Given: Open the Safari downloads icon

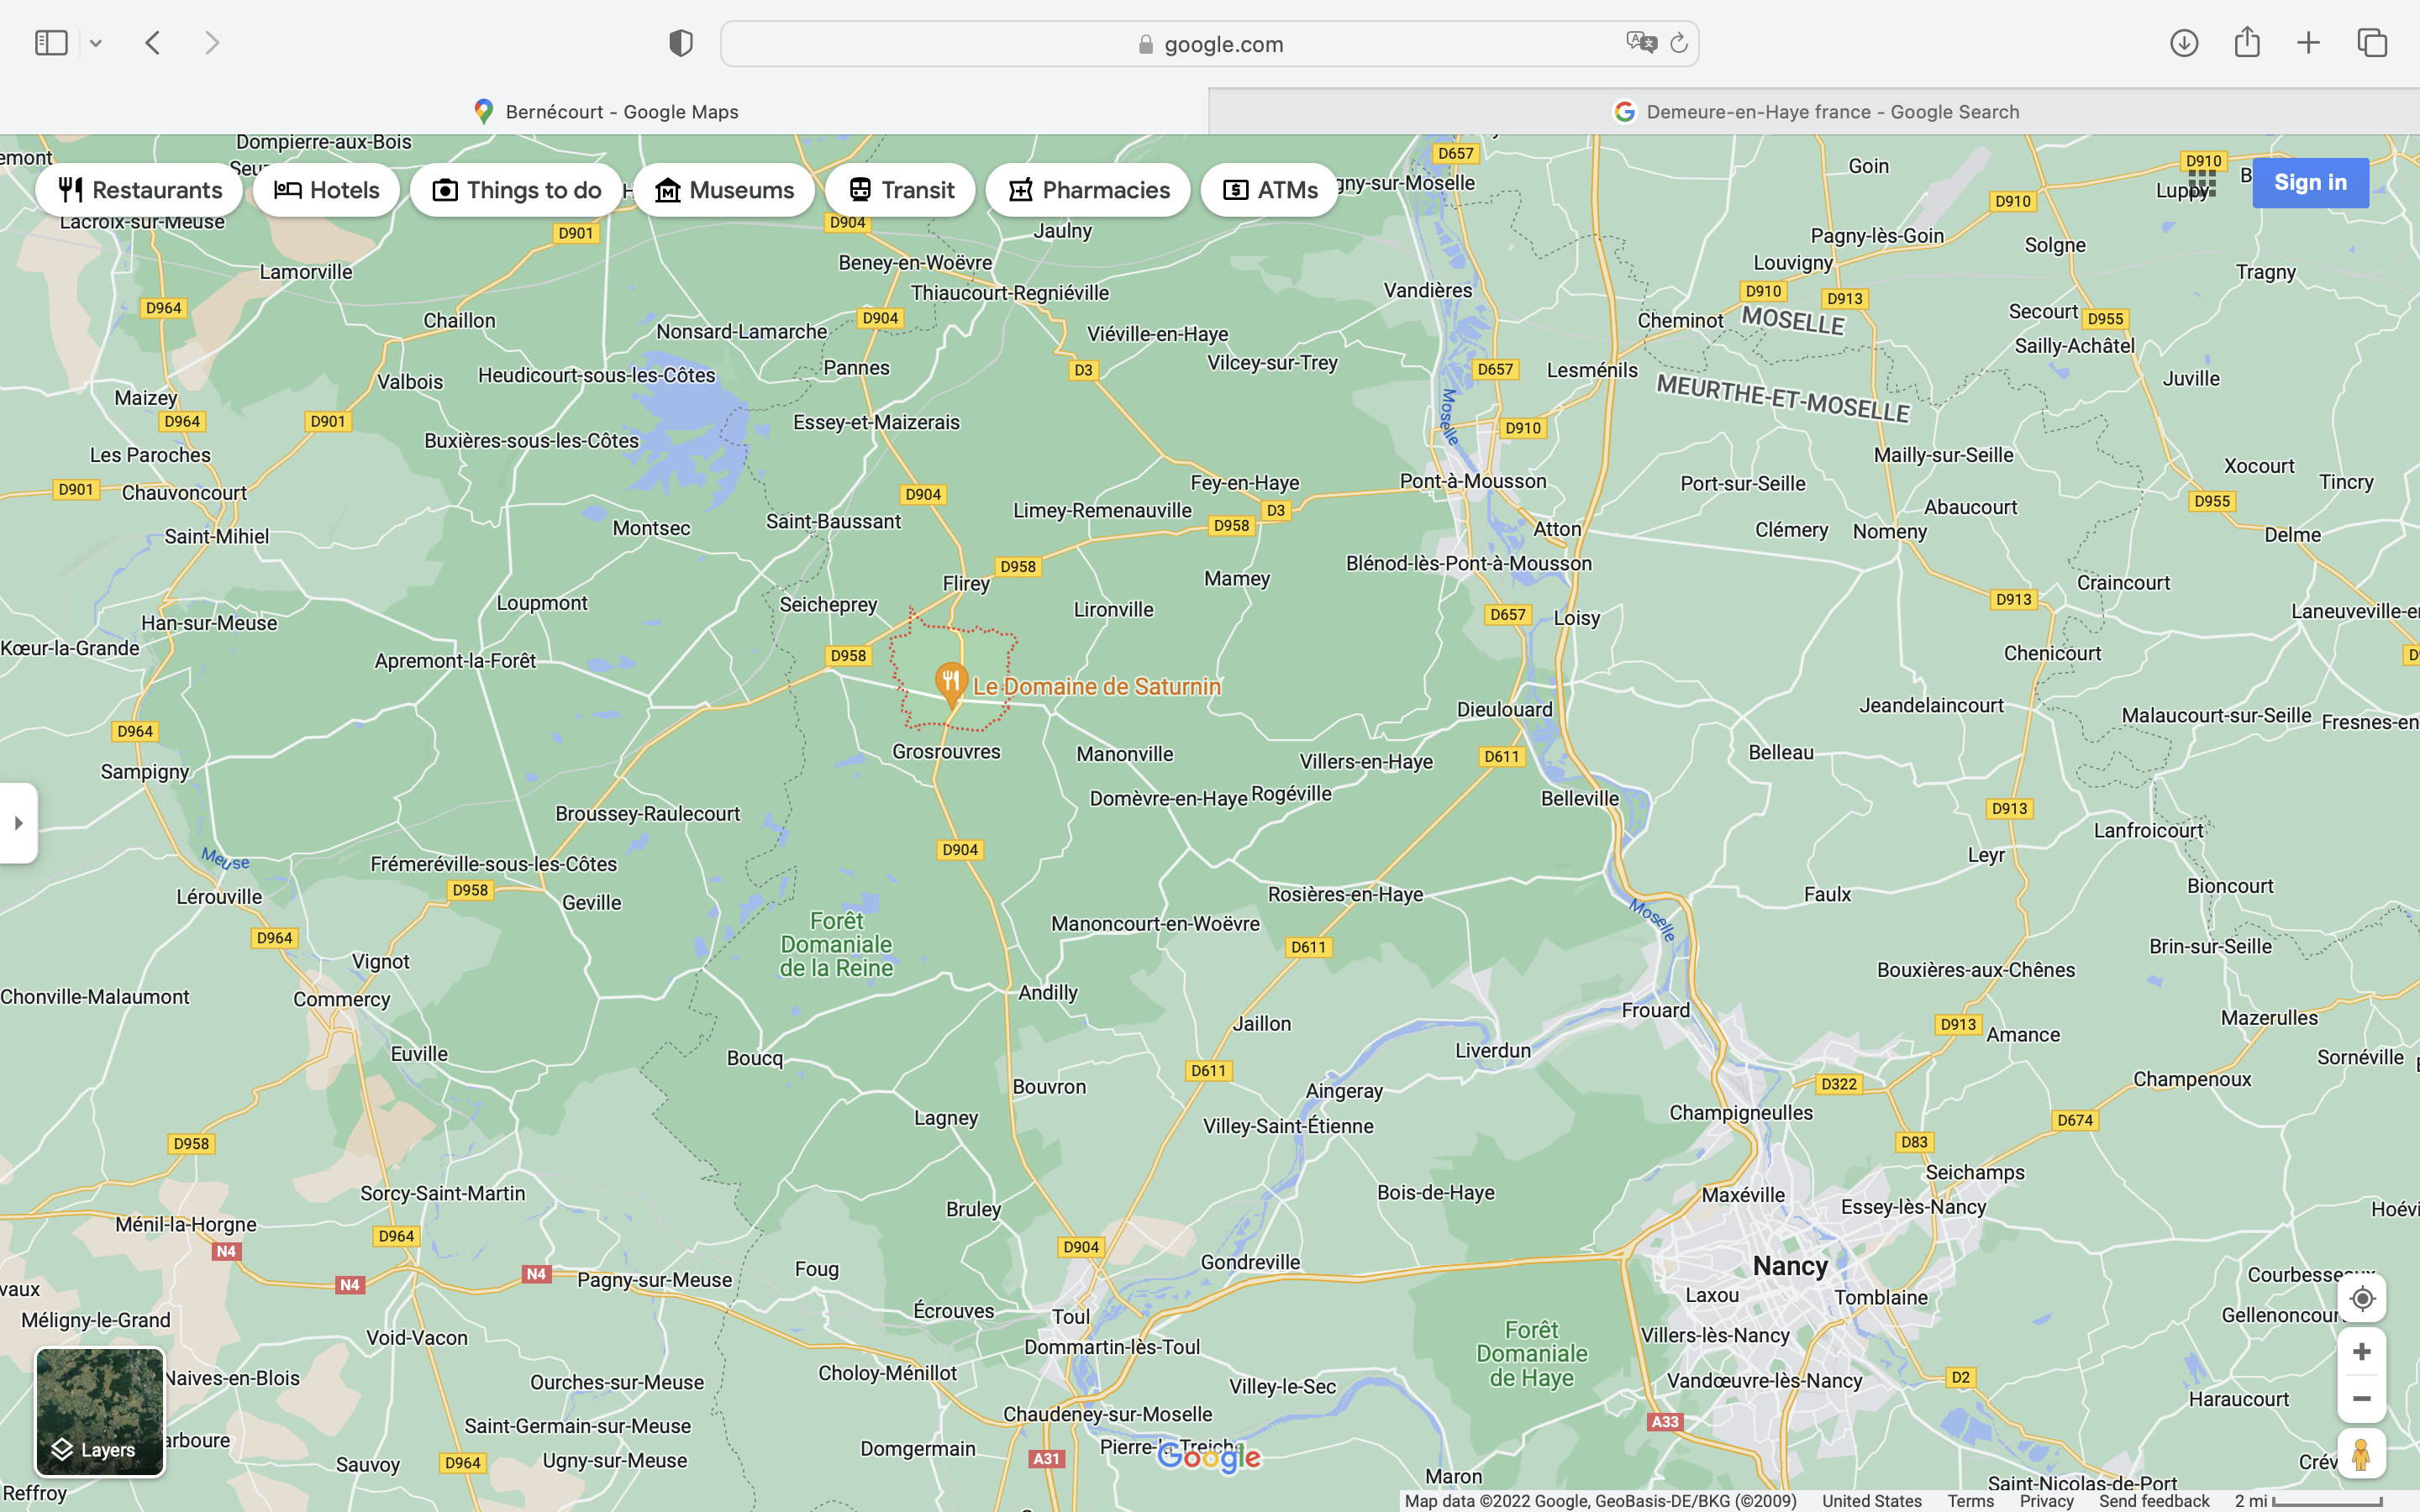Looking at the screenshot, I should (2183, 43).
